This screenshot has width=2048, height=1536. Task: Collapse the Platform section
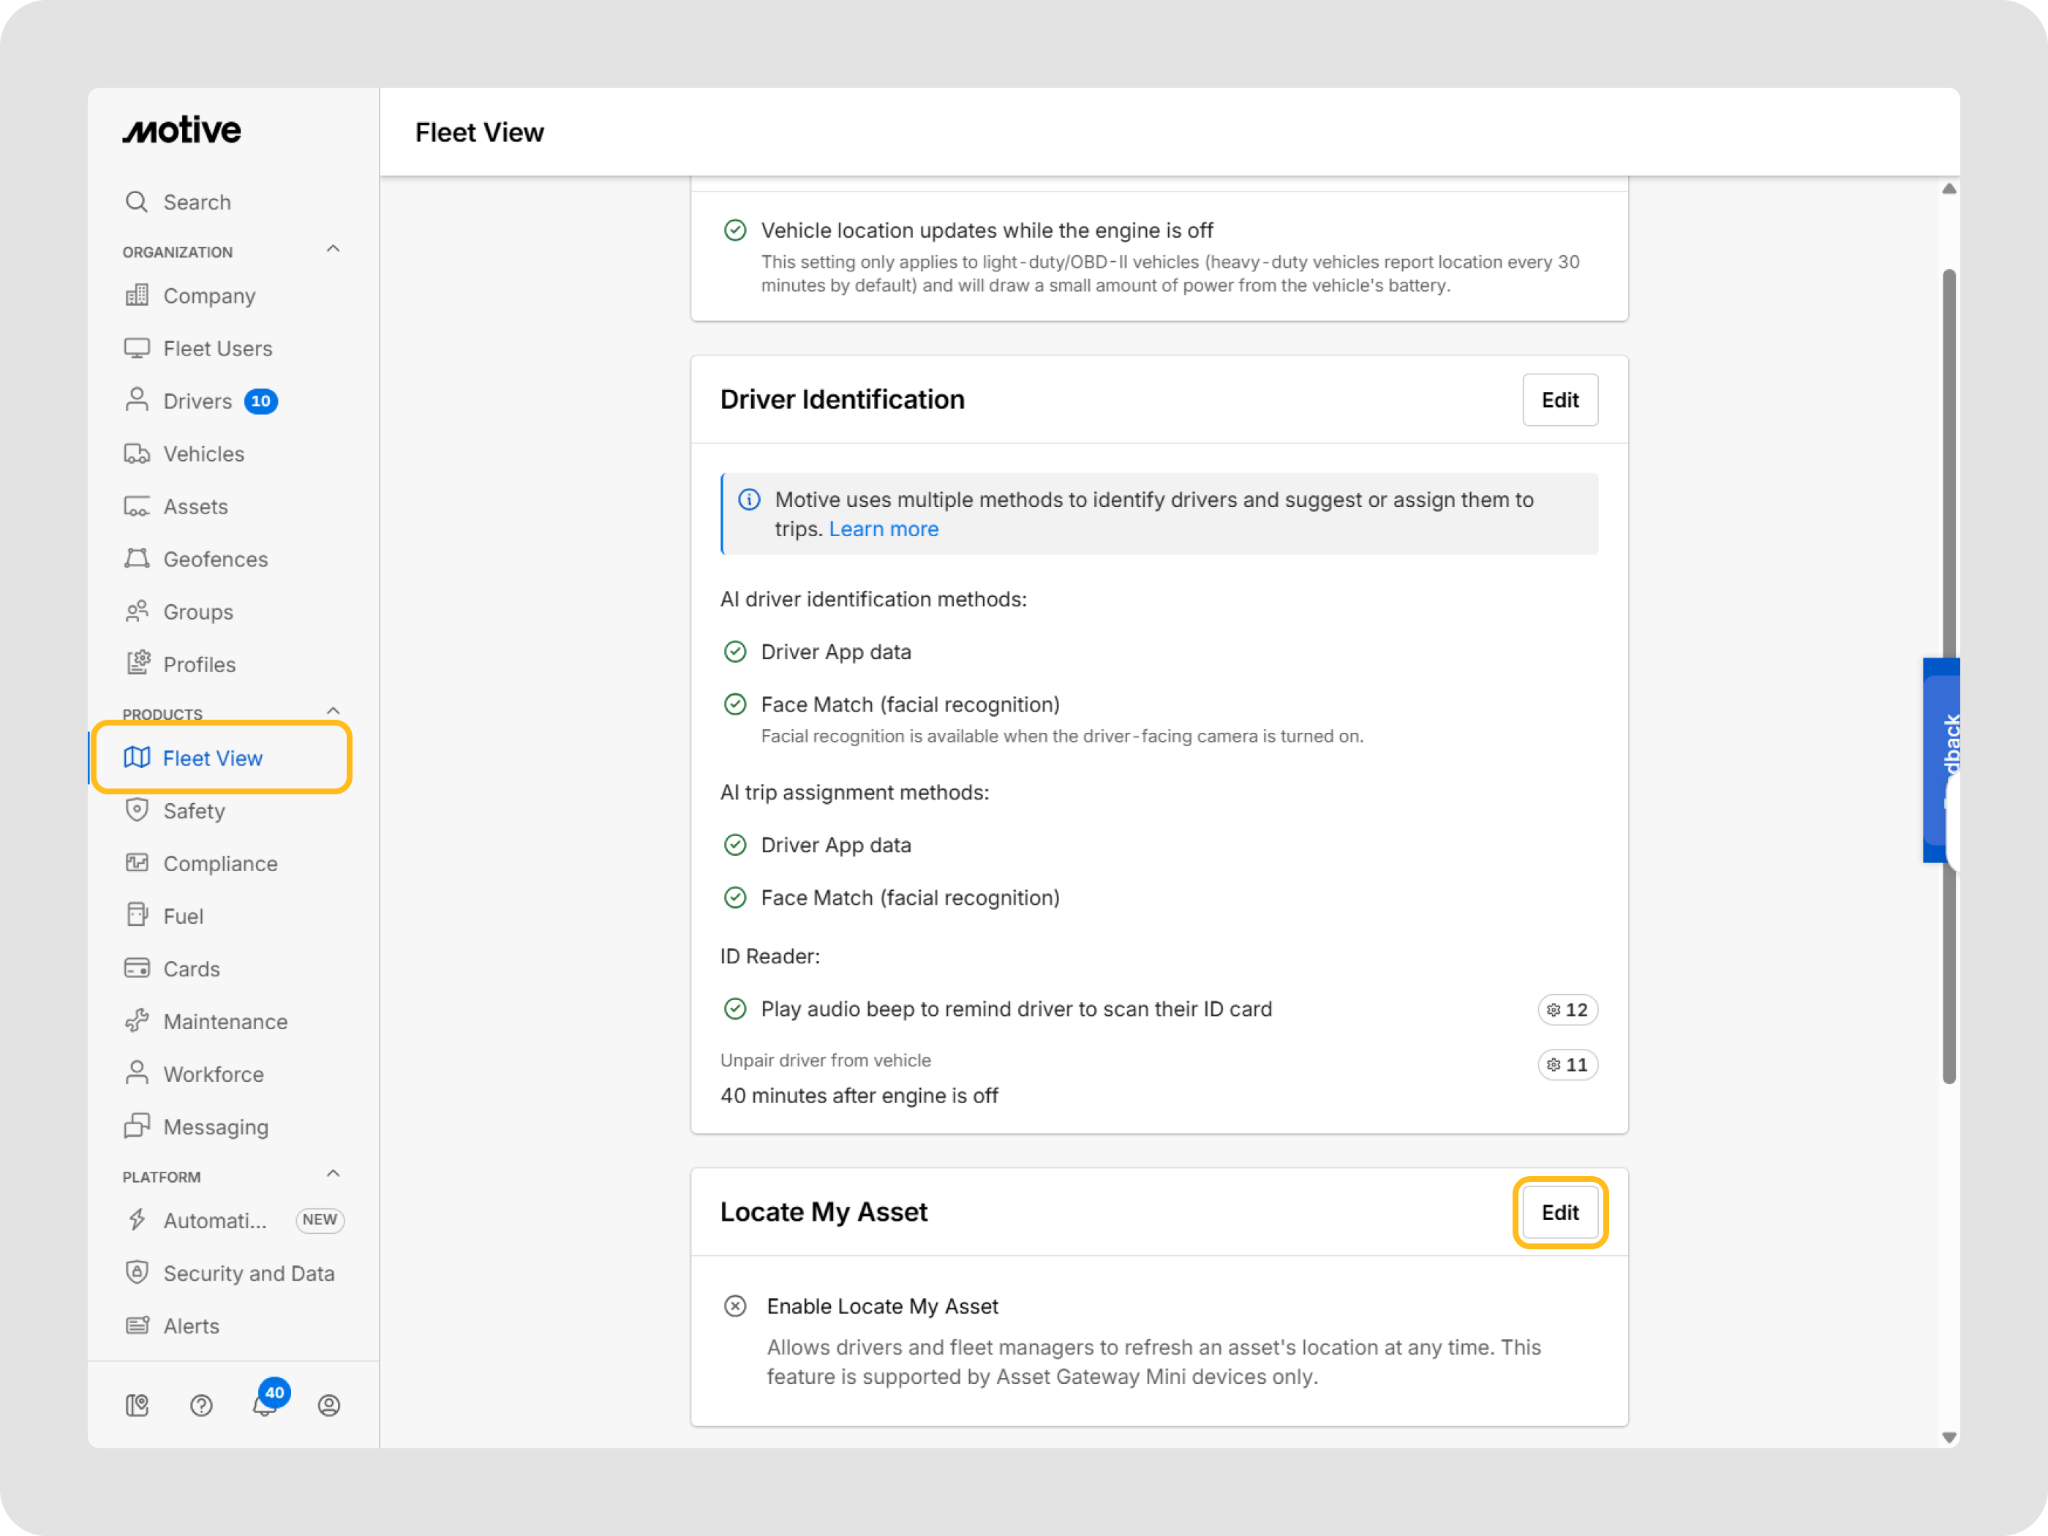point(333,1174)
